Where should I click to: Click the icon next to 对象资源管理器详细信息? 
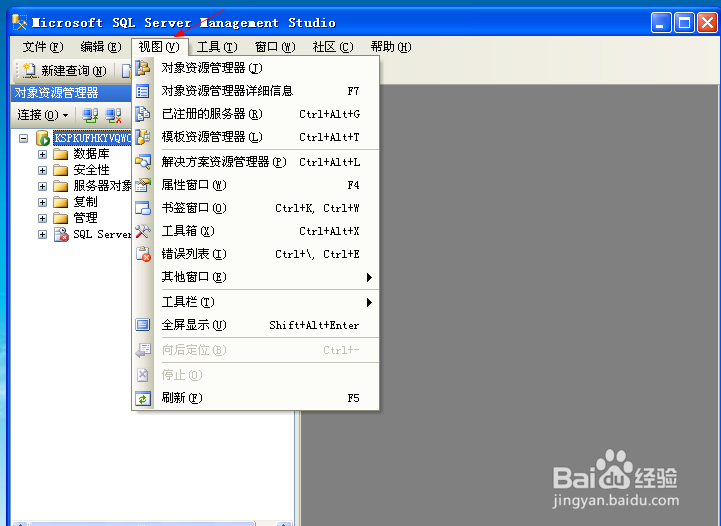pos(143,91)
